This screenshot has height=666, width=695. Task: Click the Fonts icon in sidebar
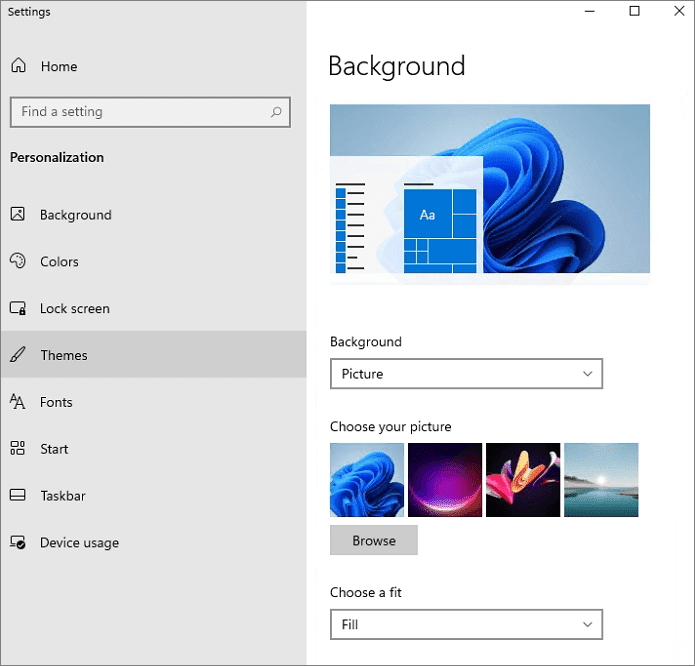coord(18,402)
